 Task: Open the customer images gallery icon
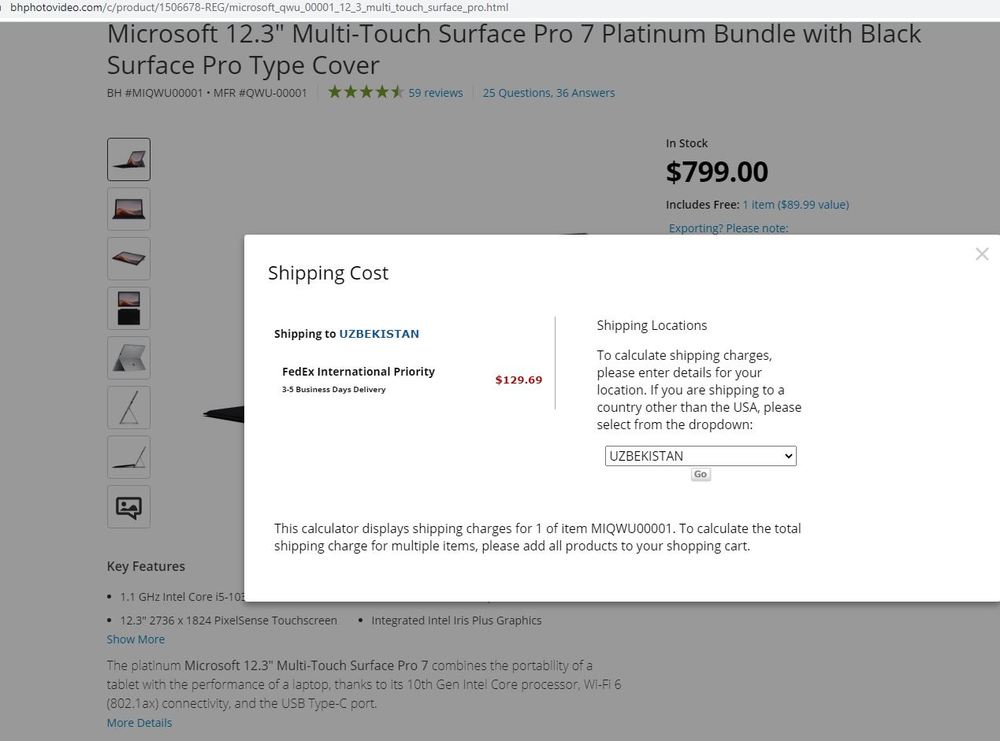click(128, 507)
